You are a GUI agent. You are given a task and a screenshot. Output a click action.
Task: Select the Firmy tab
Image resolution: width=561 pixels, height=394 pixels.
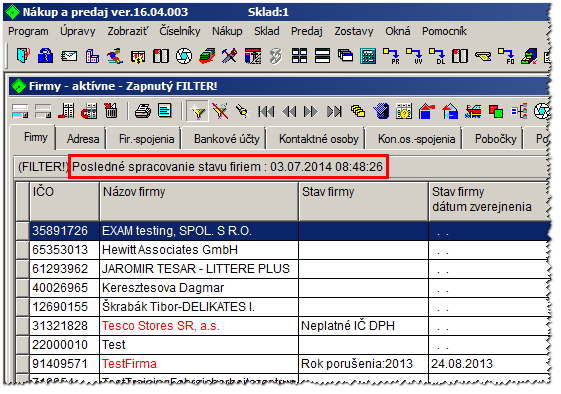[x=35, y=137]
